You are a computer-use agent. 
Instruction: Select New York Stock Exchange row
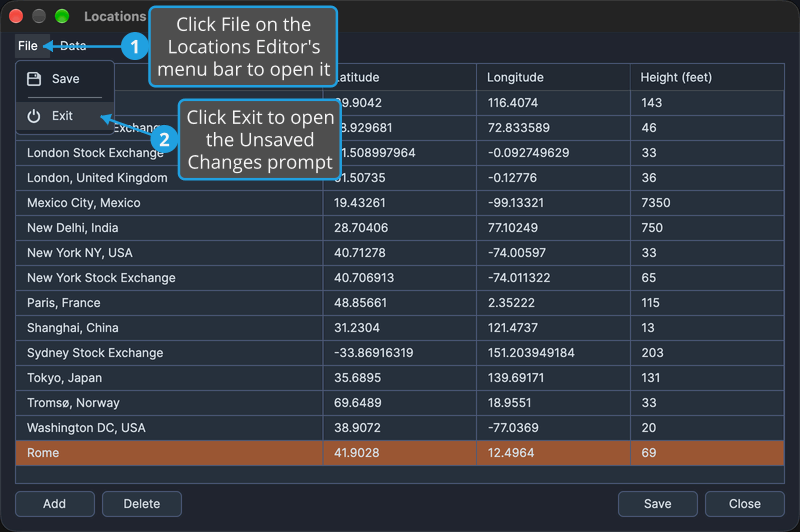[399, 278]
